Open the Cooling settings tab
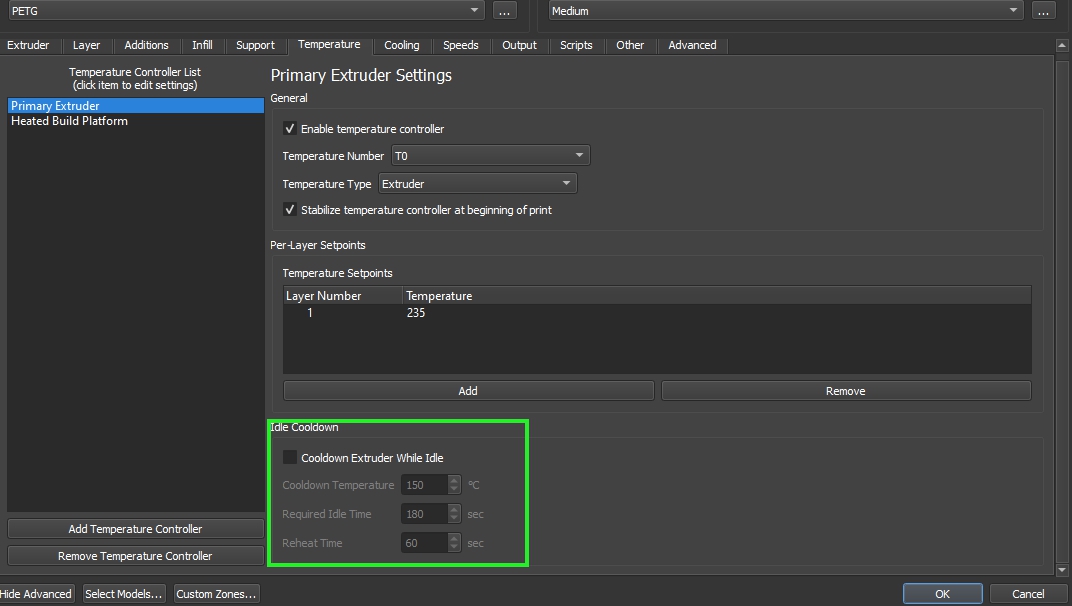The image size is (1072, 606). click(401, 45)
